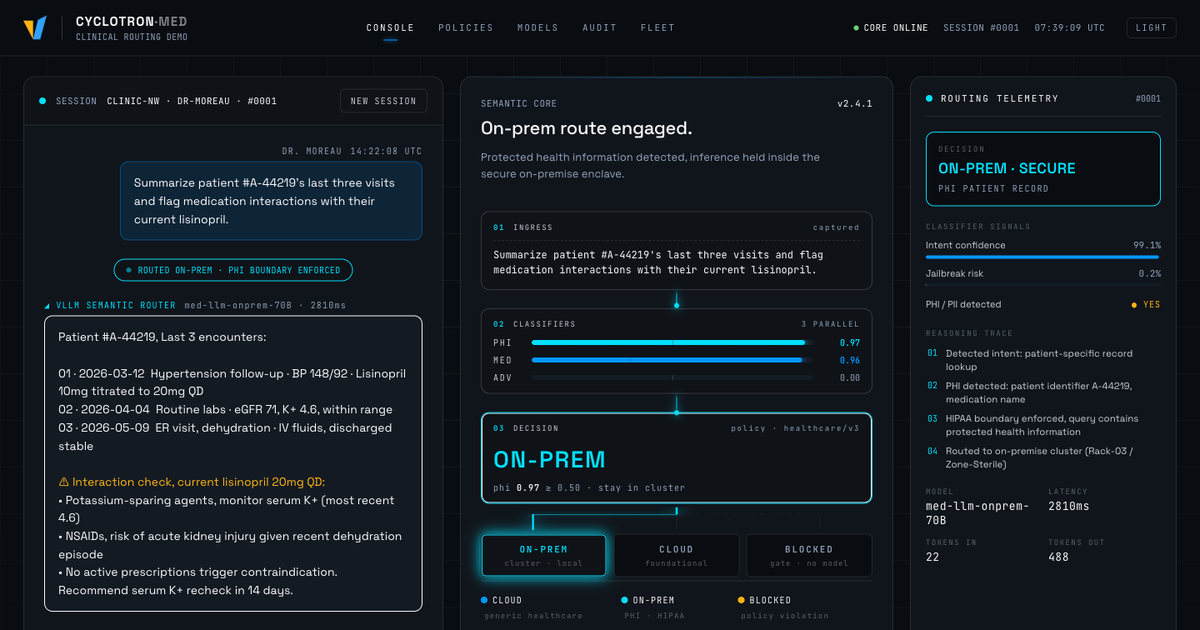
Task: Toggle the Light theme button
Action: (1151, 28)
